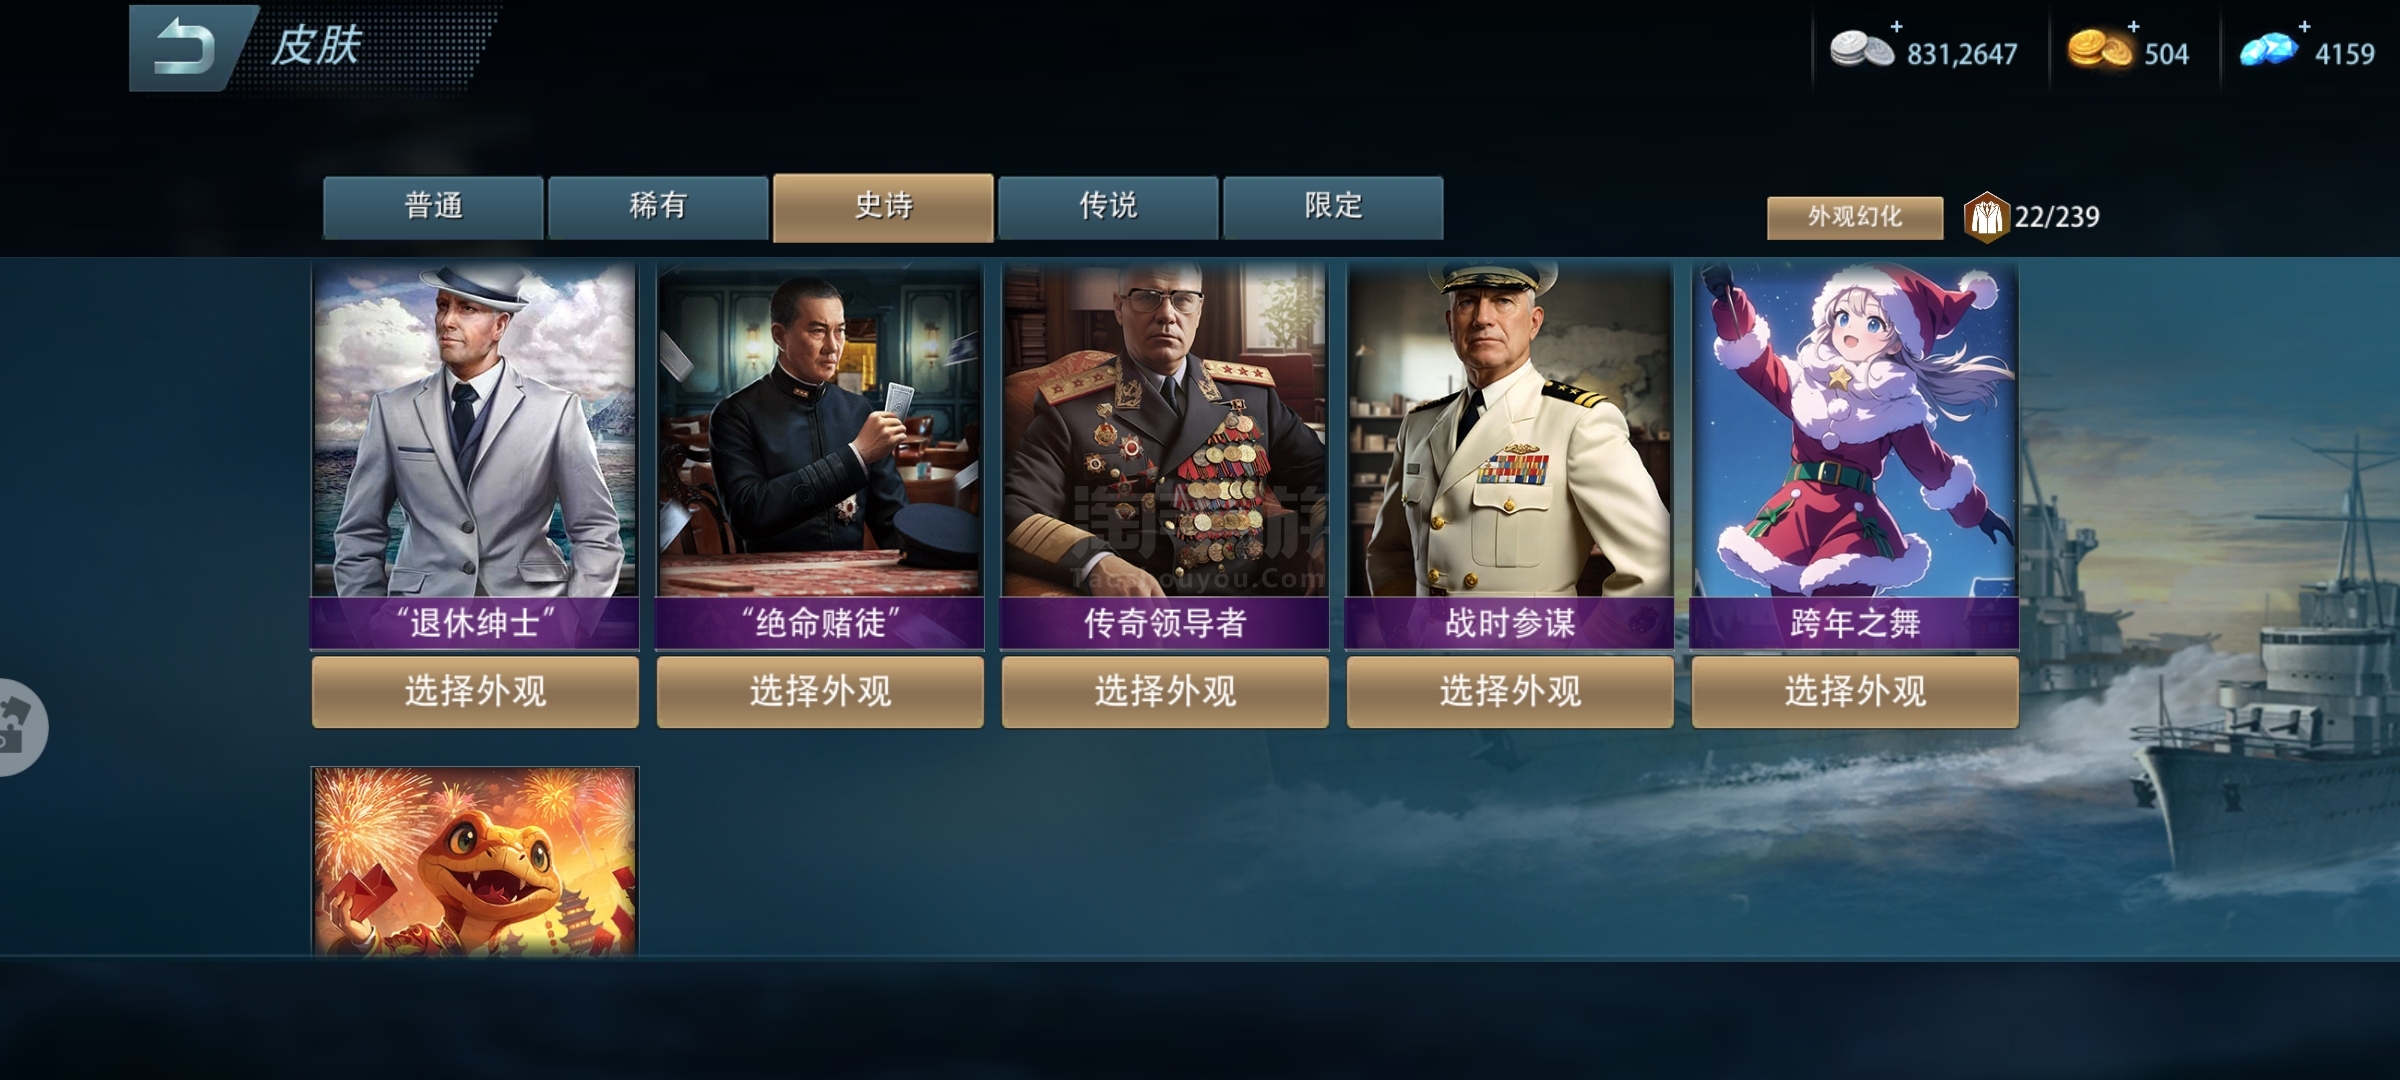Add diamonds via plus above 4159
Image resolution: width=2400 pixels, height=1080 pixels.
2304,26
